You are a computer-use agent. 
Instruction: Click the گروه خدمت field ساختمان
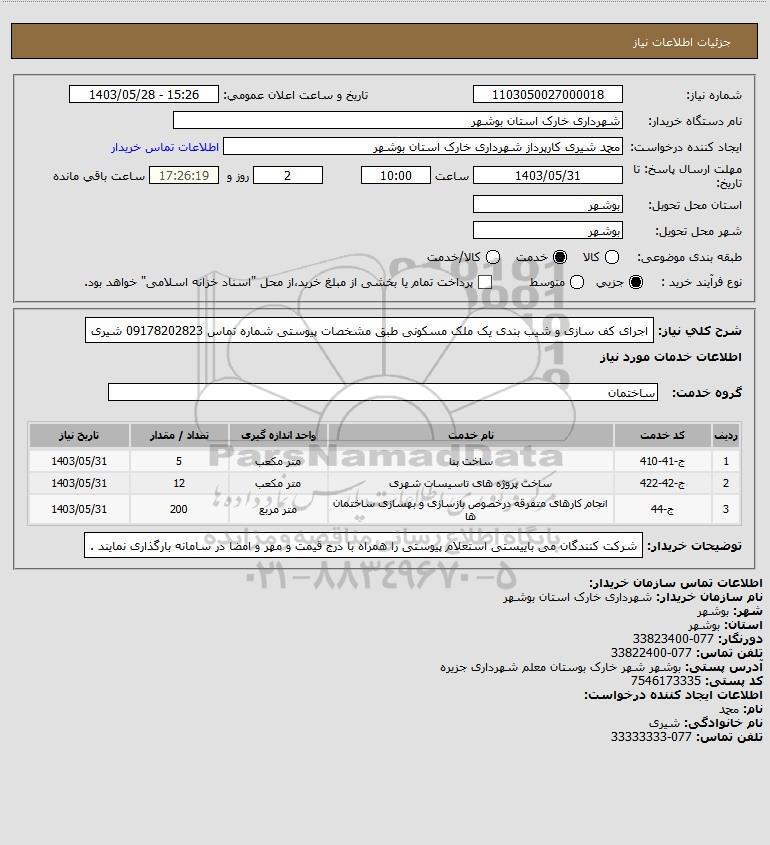(x=383, y=392)
